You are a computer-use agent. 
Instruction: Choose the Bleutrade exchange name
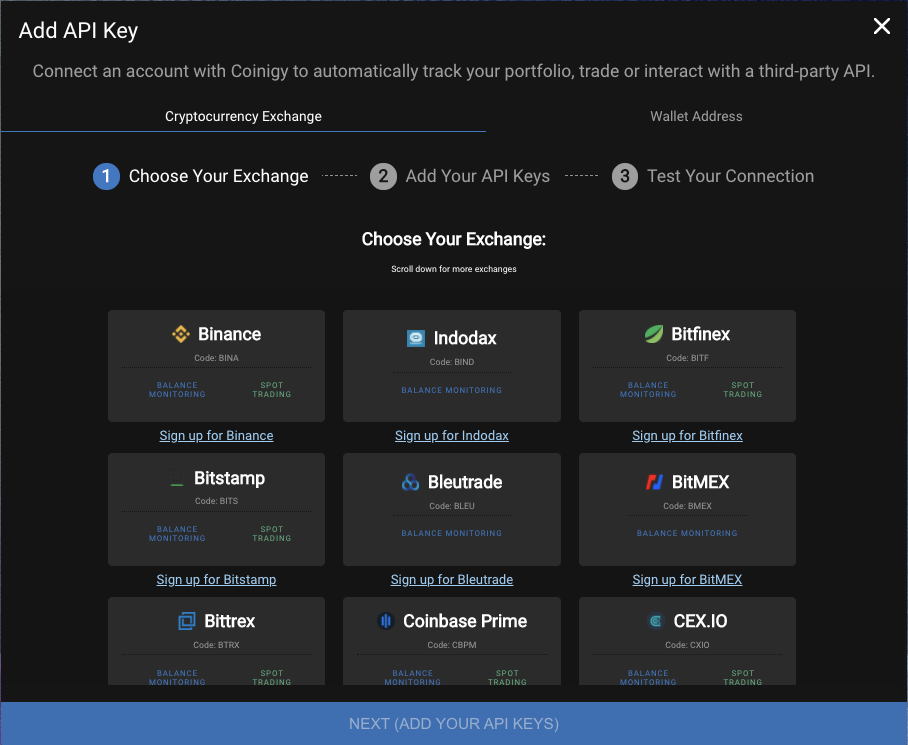coord(465,482)
